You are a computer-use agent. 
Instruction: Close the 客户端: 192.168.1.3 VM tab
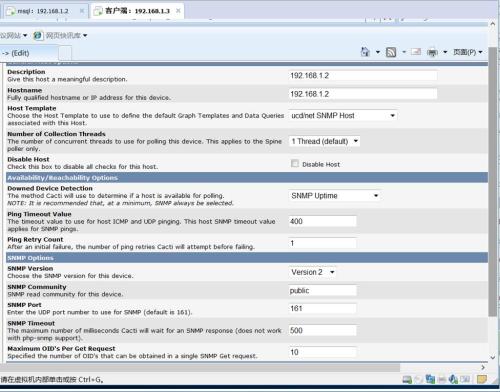tap(178, 11)
